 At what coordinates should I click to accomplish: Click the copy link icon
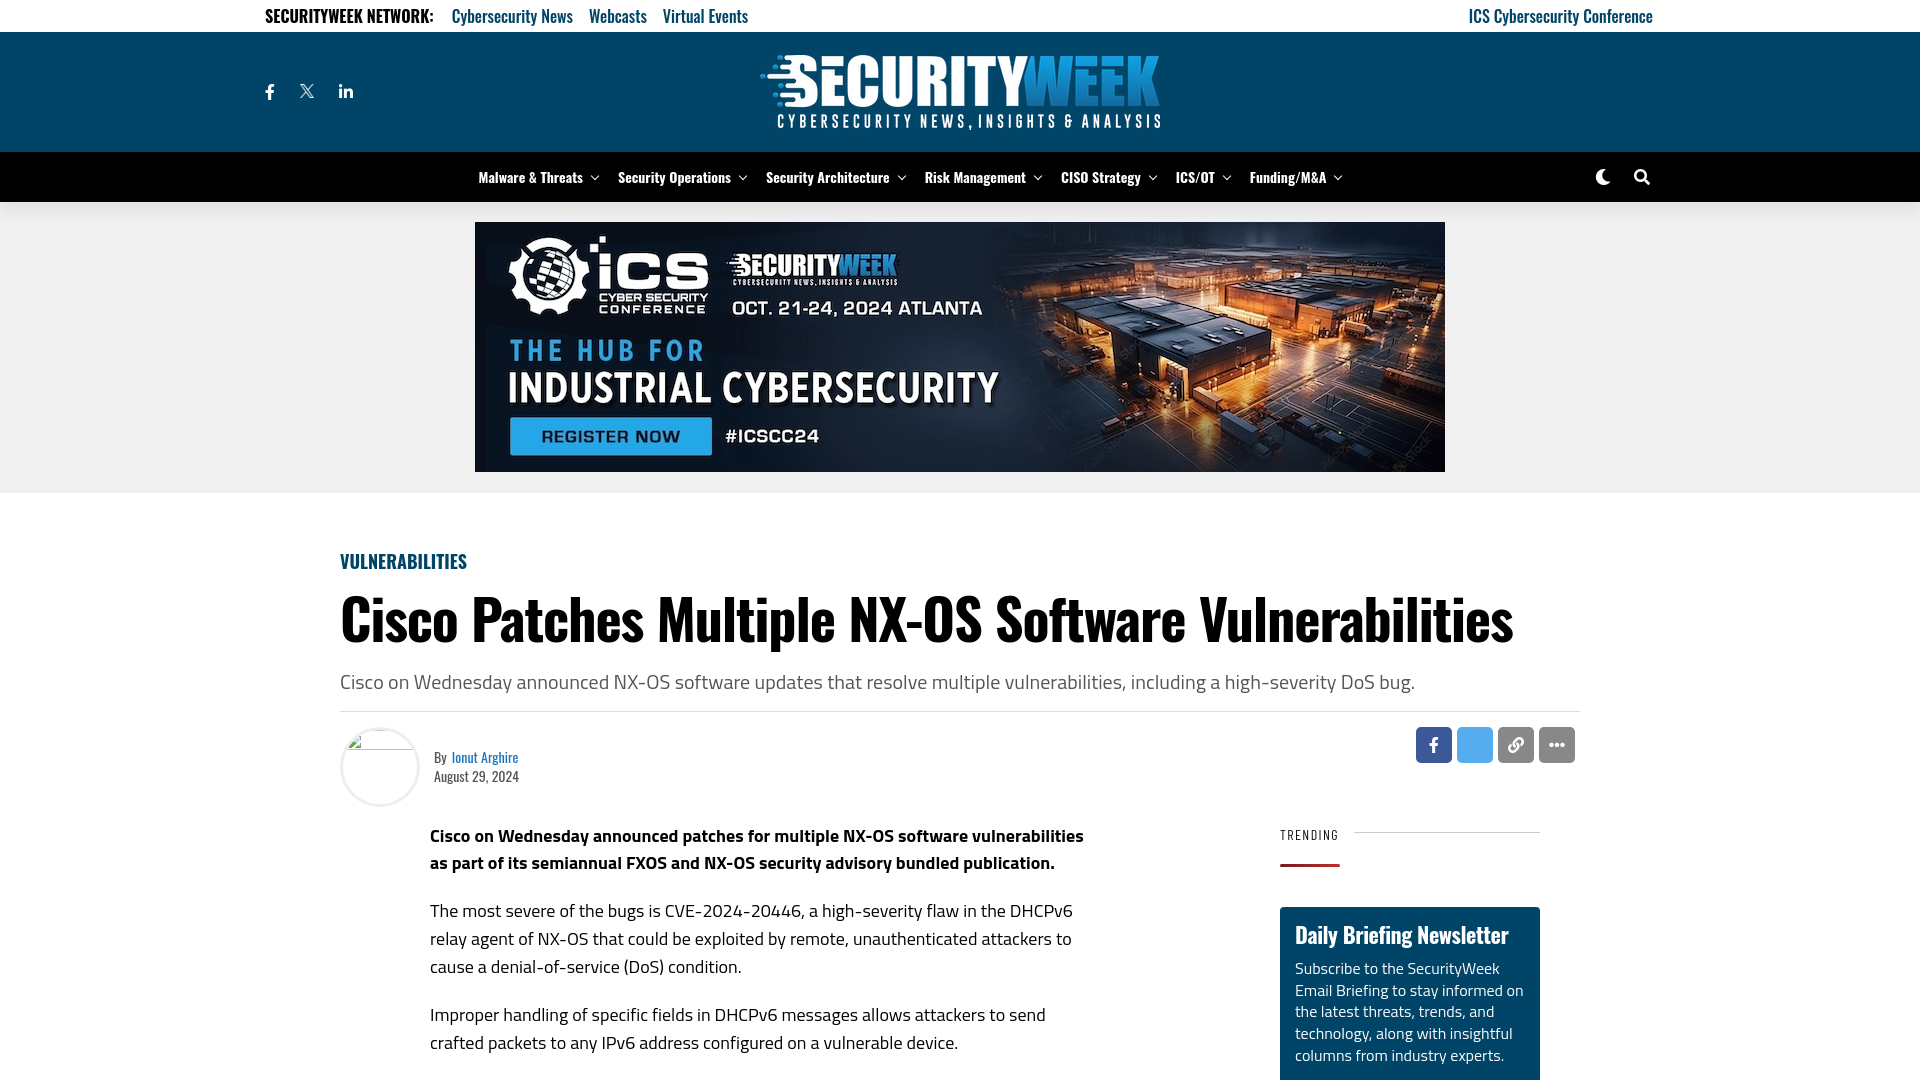(1515, 745)
